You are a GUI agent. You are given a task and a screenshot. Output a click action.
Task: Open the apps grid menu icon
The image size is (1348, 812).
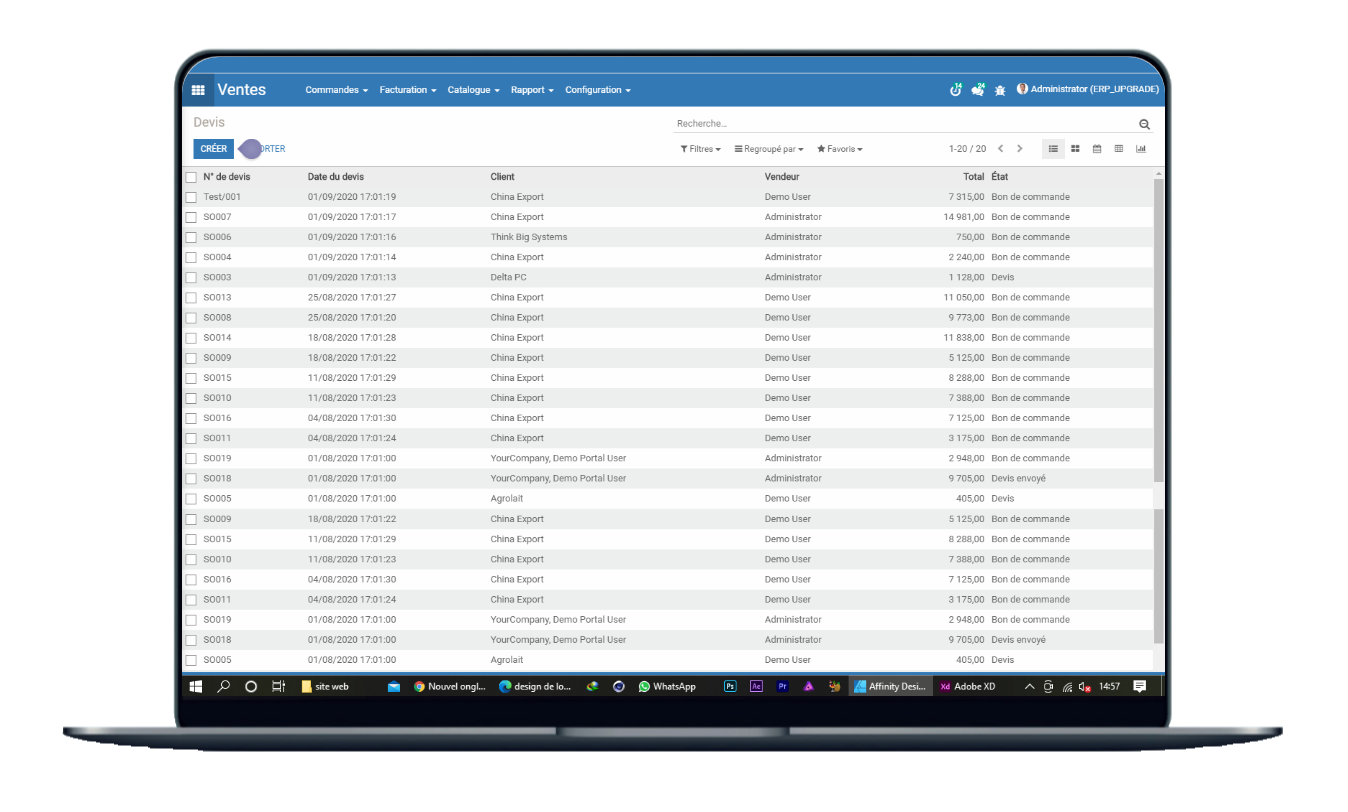pyautogui.click(x=198, y=90)
